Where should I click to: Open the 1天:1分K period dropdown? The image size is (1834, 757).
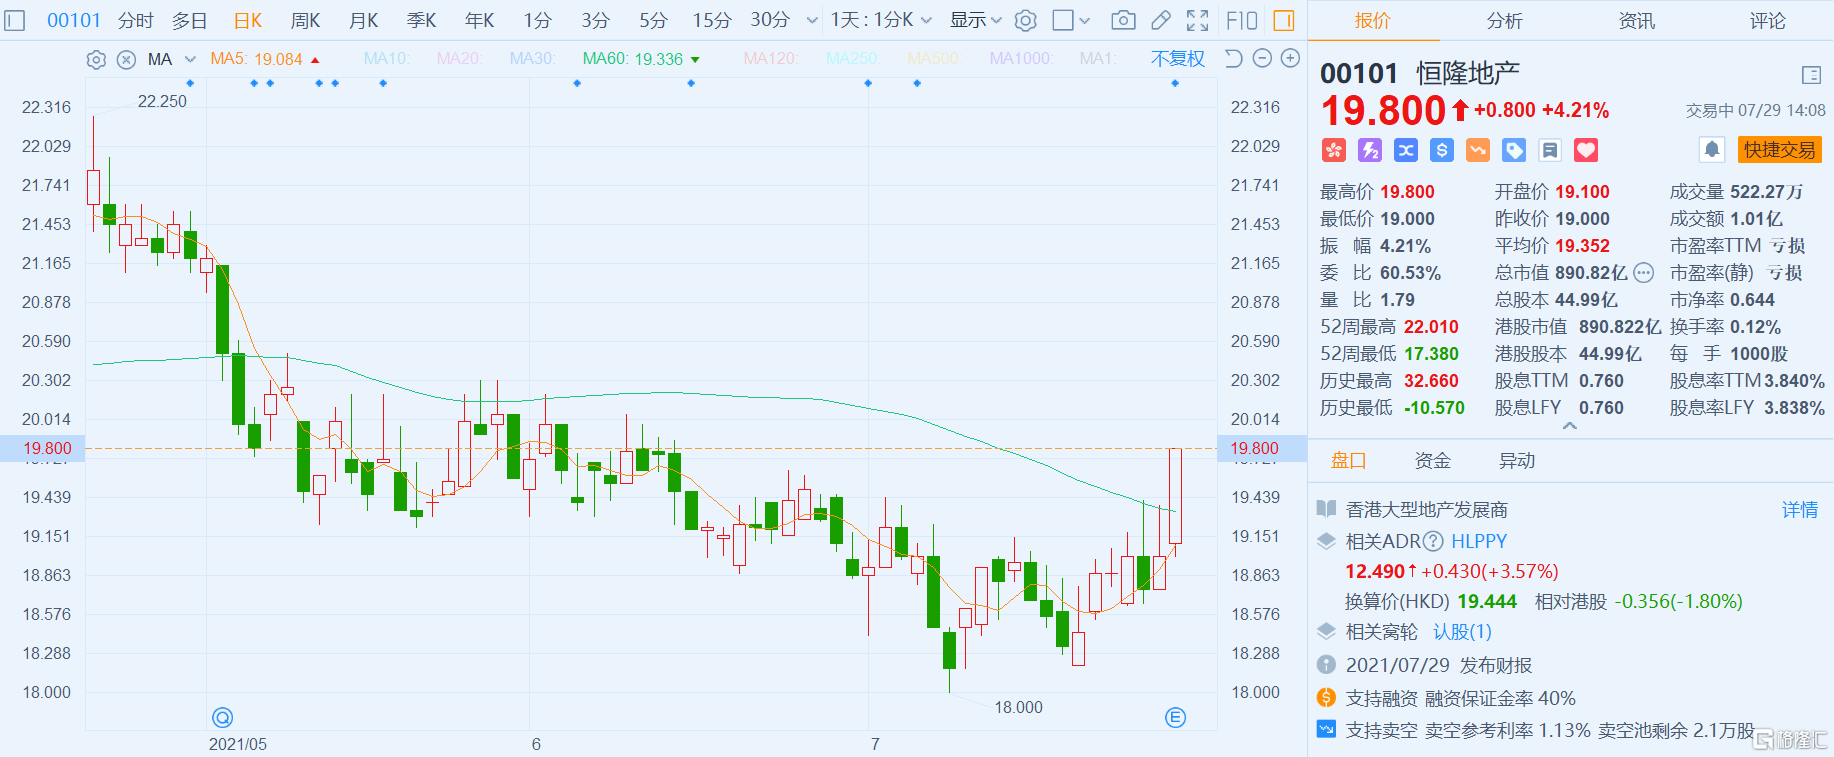point(881,20)
